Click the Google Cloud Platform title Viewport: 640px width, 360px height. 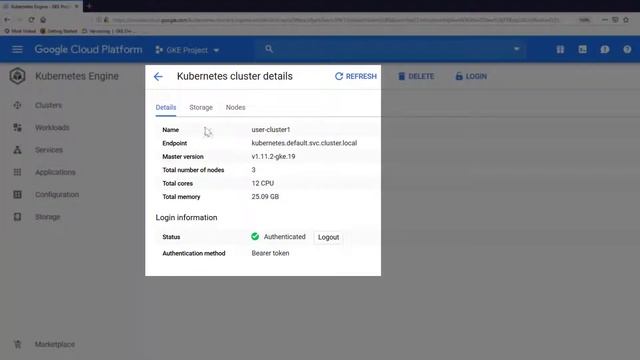click(89, 49)
